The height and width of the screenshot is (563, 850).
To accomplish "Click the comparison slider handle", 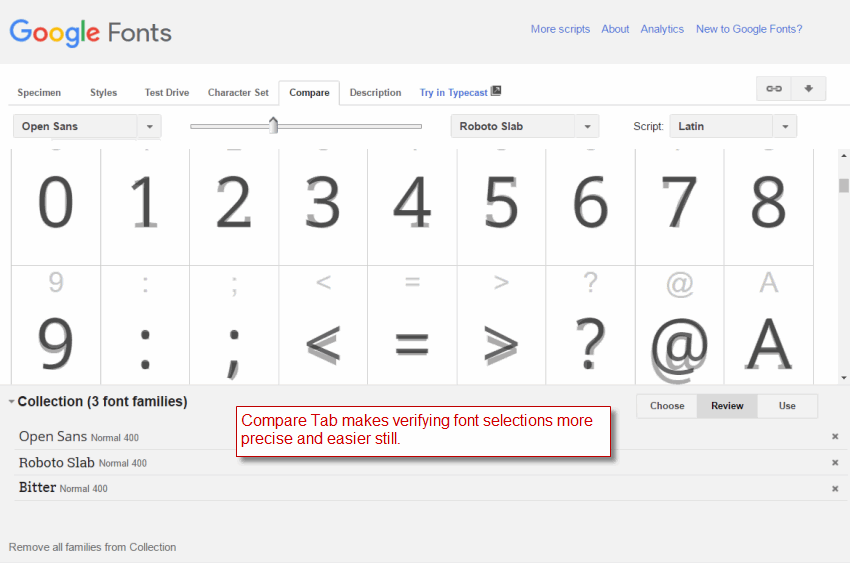I will tap(273, 125).
